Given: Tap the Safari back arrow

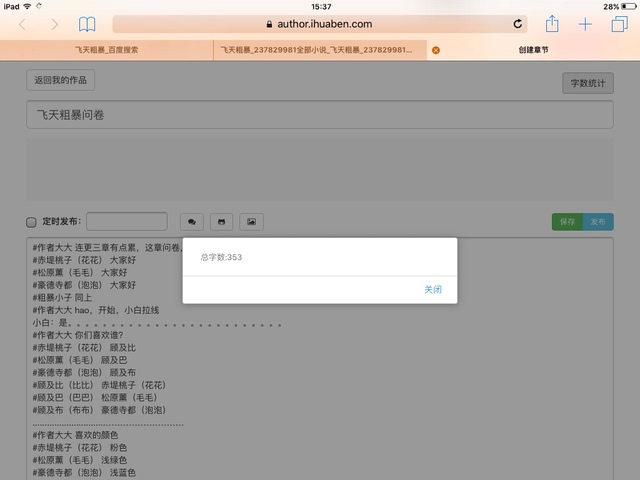Looking at the screenshot, I should click(23, 24).
